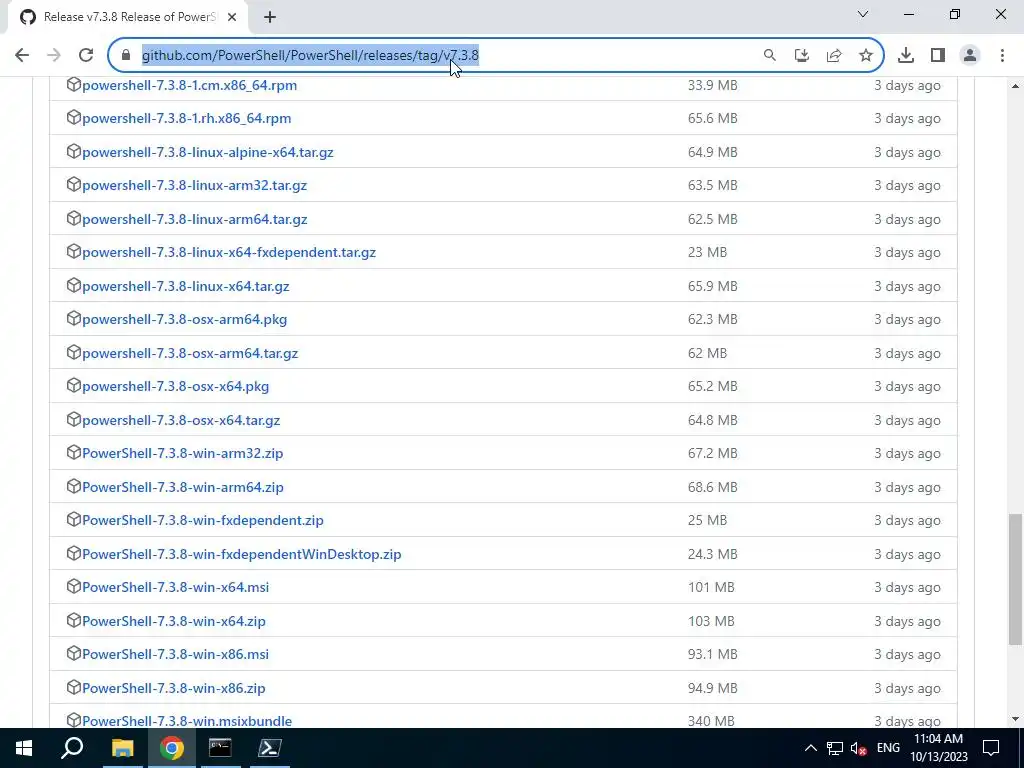The image size is (1024, 768).
Task: Close the Release v7.3.8 tab
Action: point(232,17)
